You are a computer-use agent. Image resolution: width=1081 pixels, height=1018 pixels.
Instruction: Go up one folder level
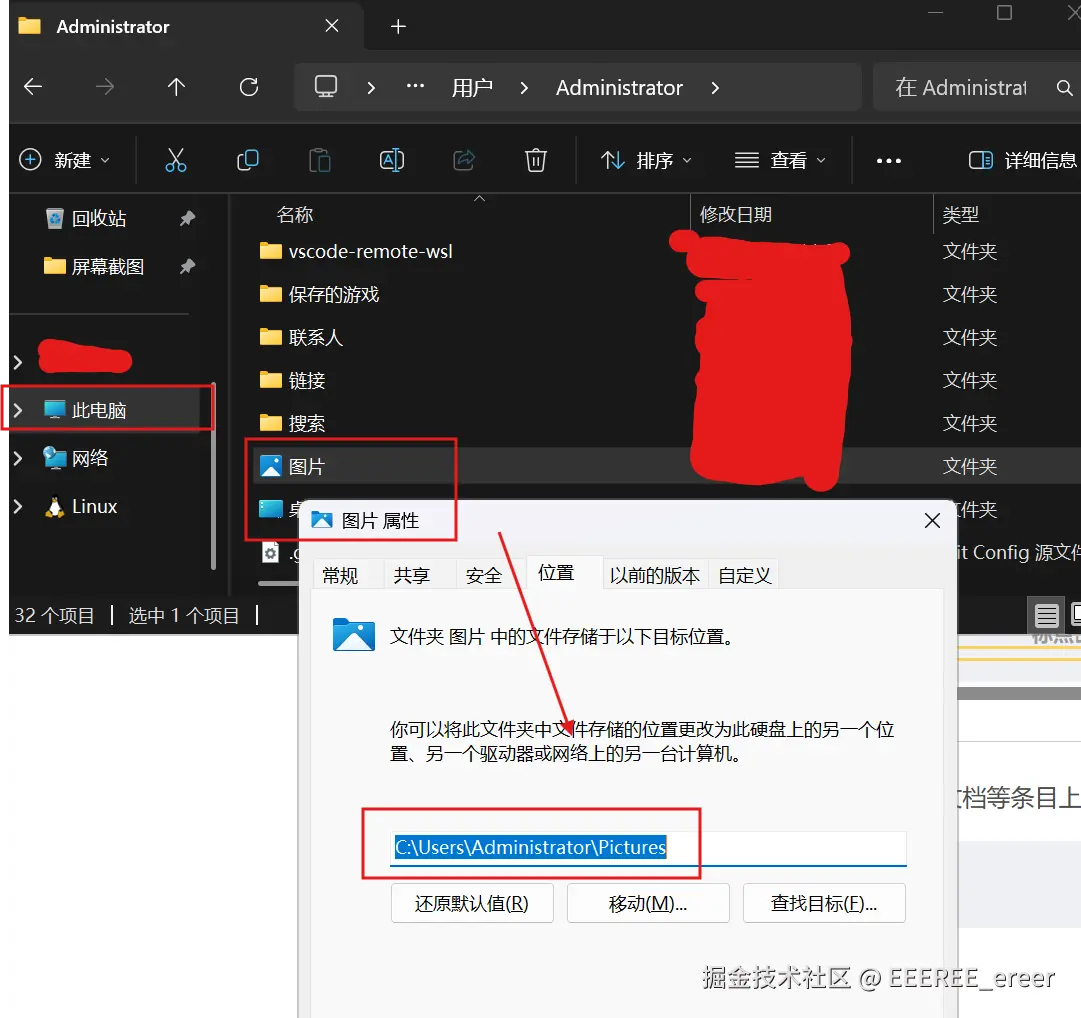pos(176,87)
